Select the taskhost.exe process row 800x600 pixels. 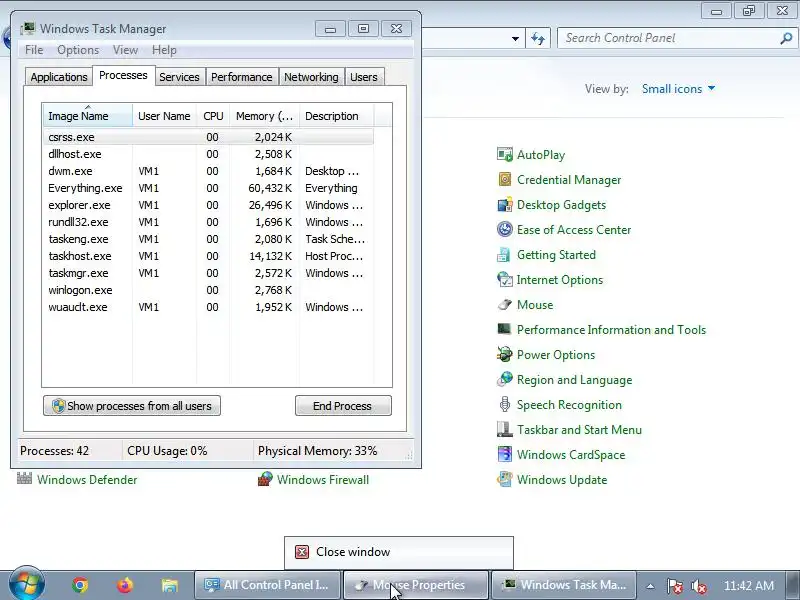[x=208, y=256]
